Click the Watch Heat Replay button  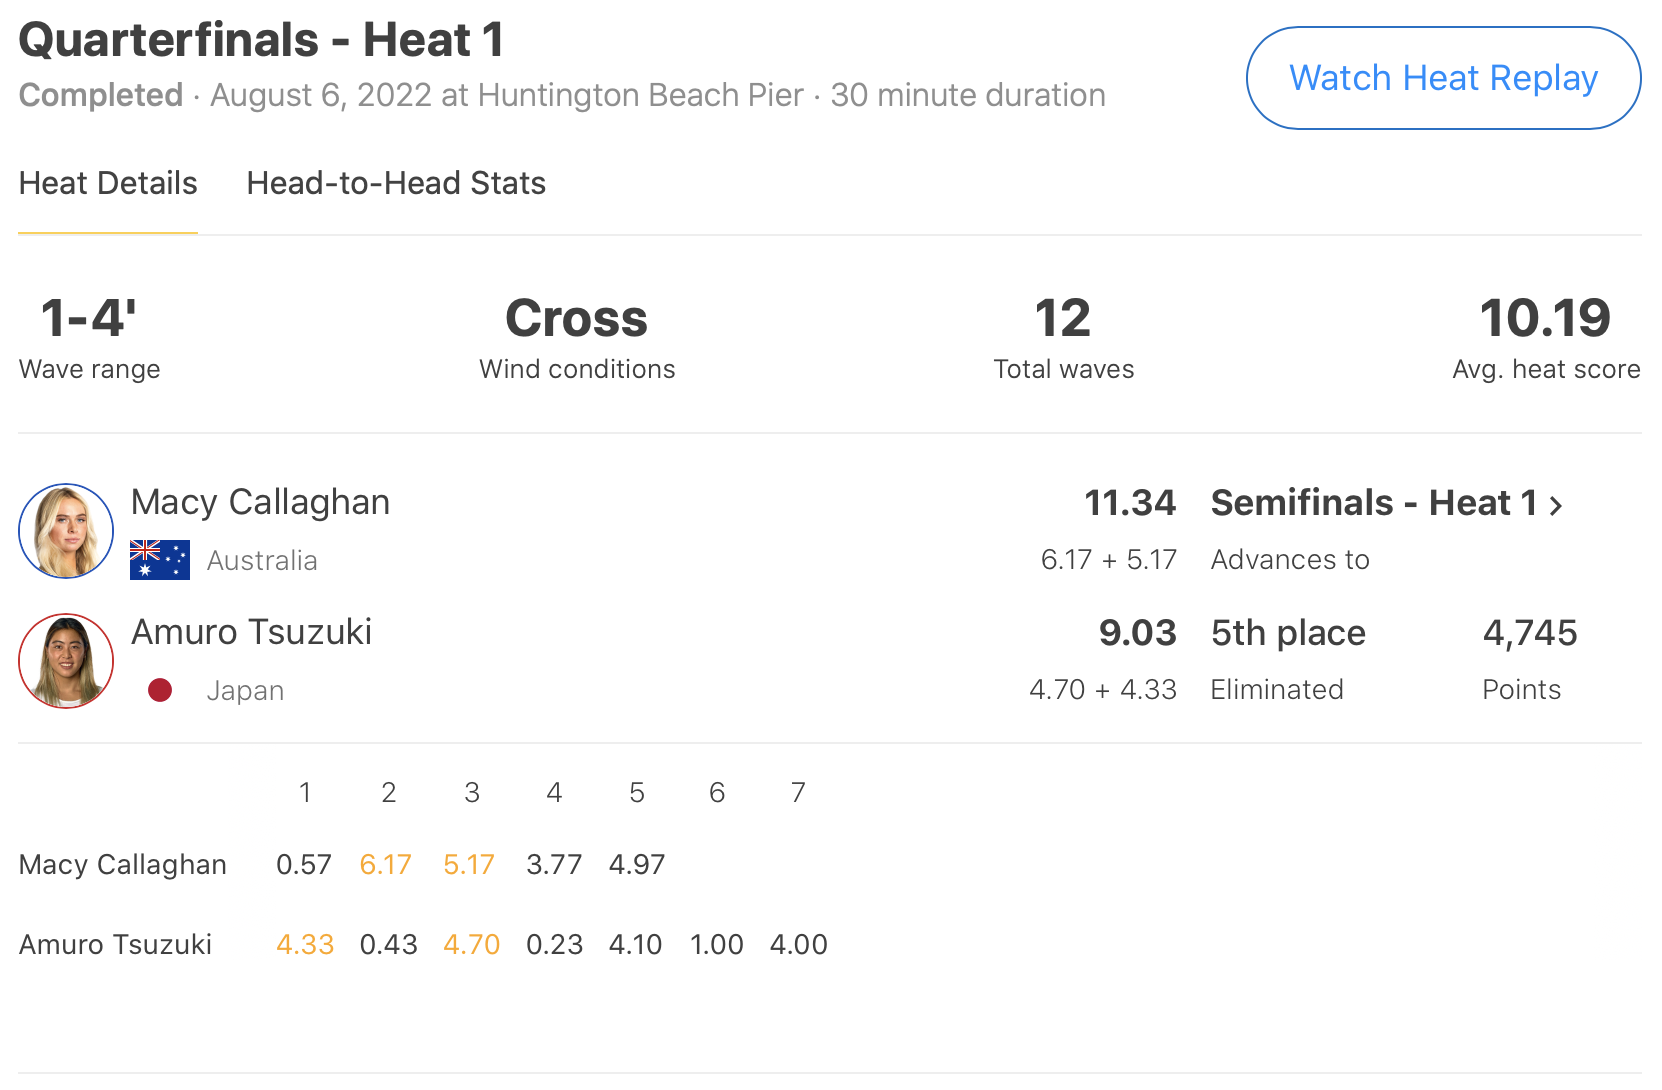[1442, 78]
